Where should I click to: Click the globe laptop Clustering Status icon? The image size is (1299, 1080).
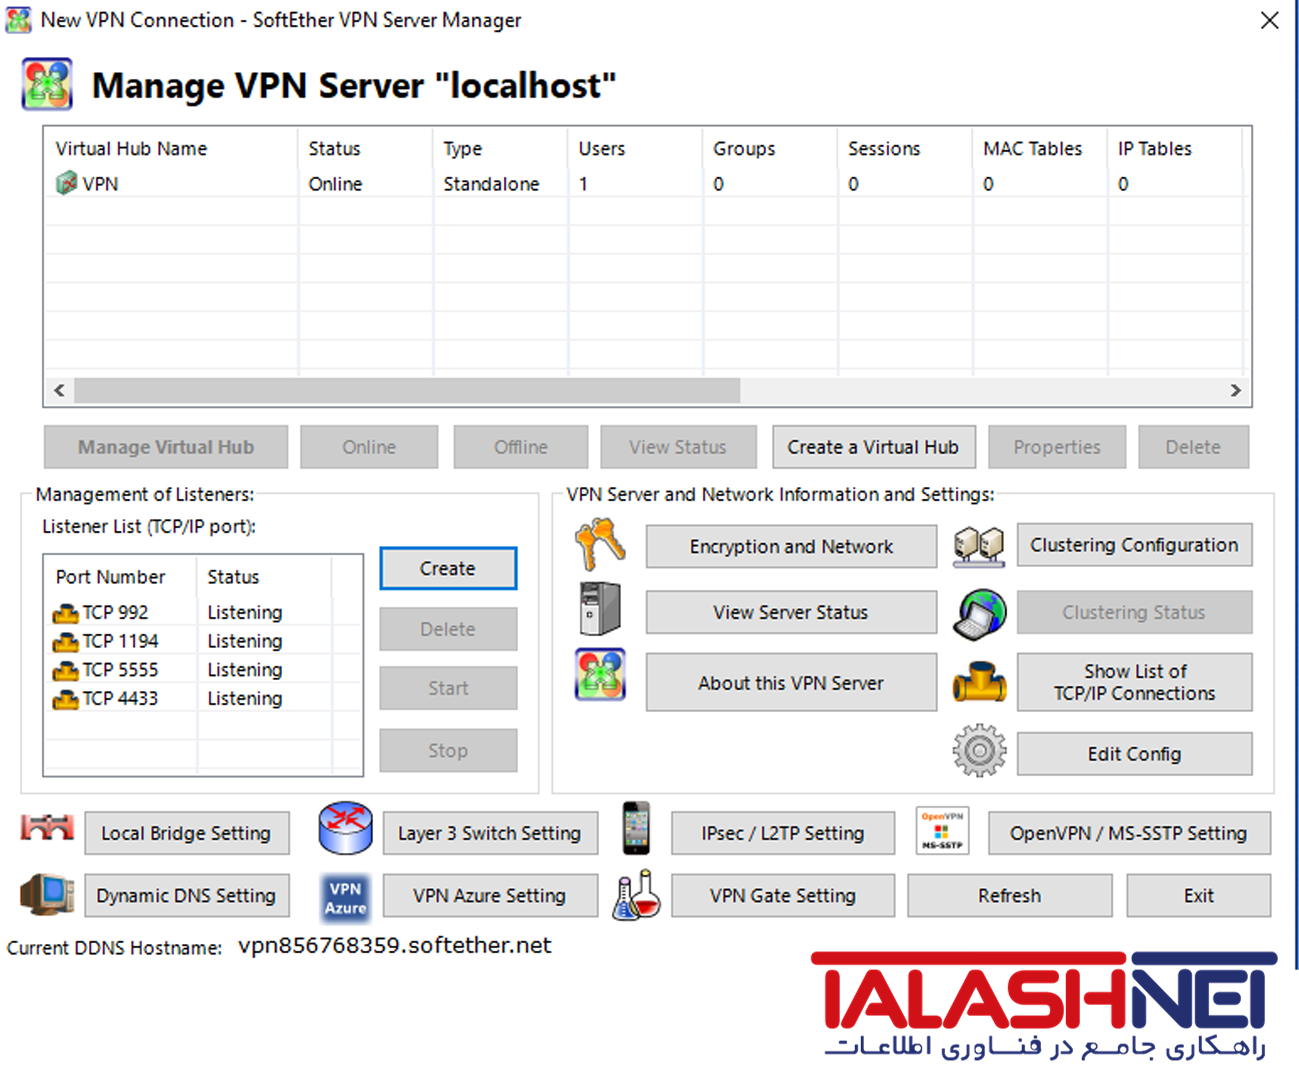click(979, 613)
